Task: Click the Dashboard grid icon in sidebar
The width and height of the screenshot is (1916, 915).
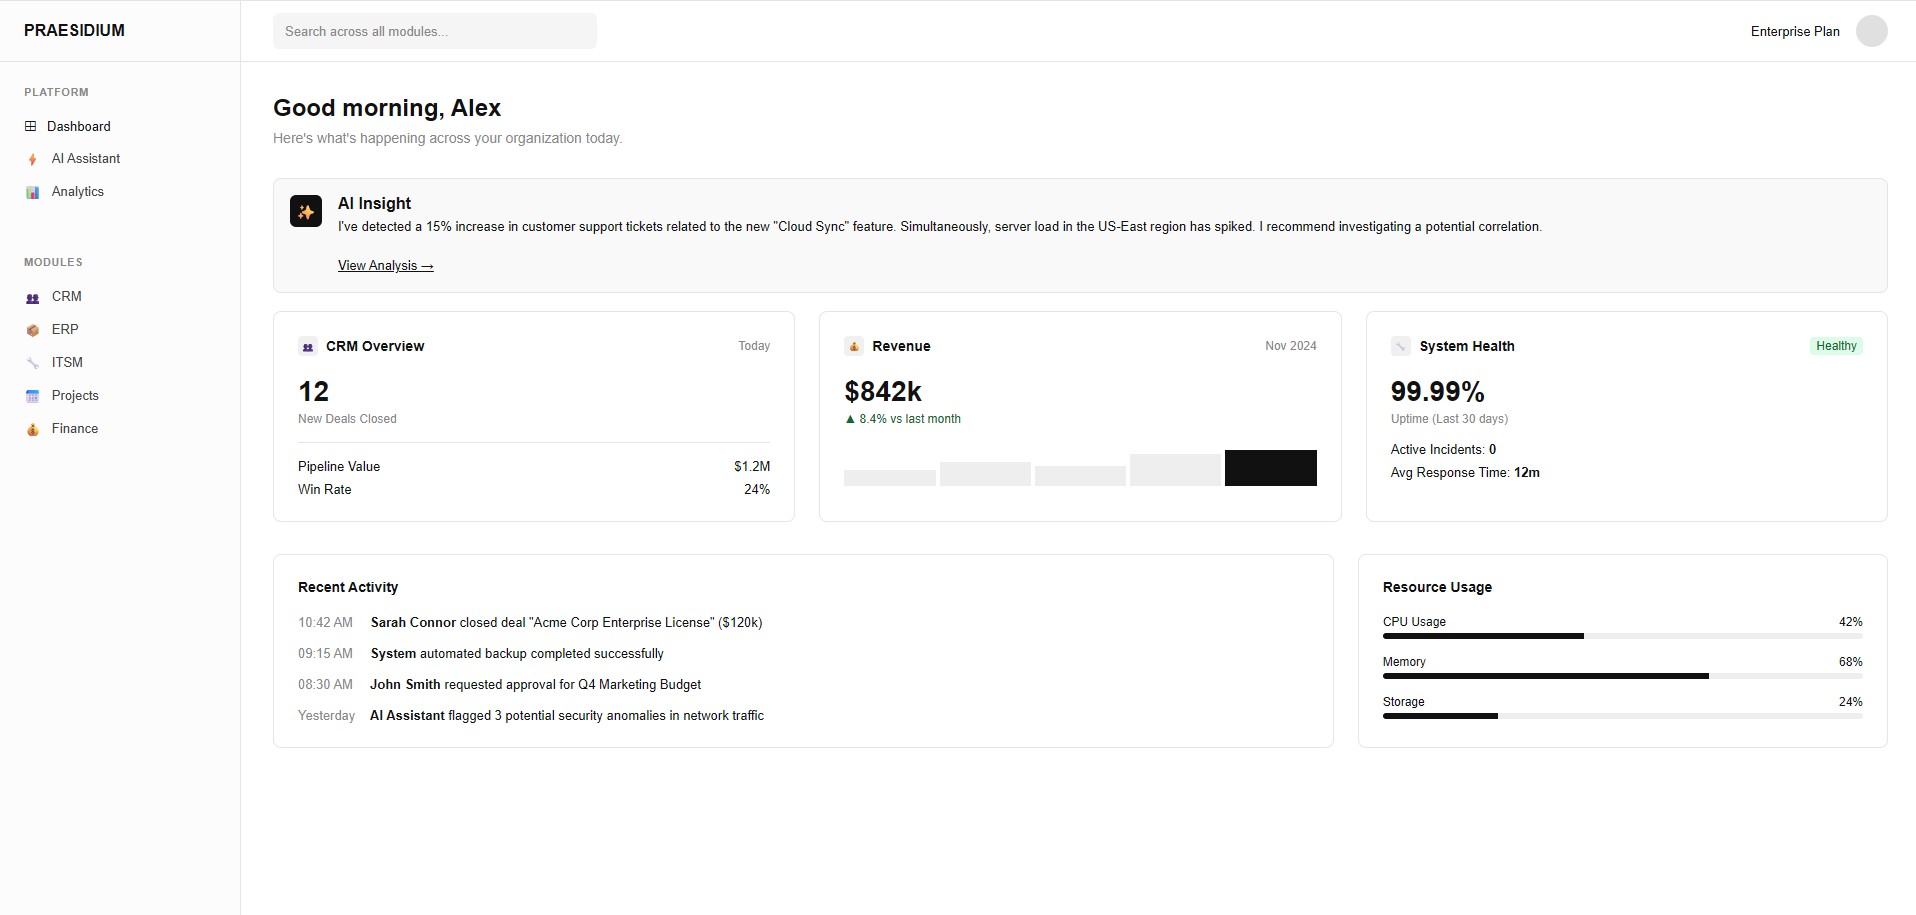Action: (x=30, y=126)
